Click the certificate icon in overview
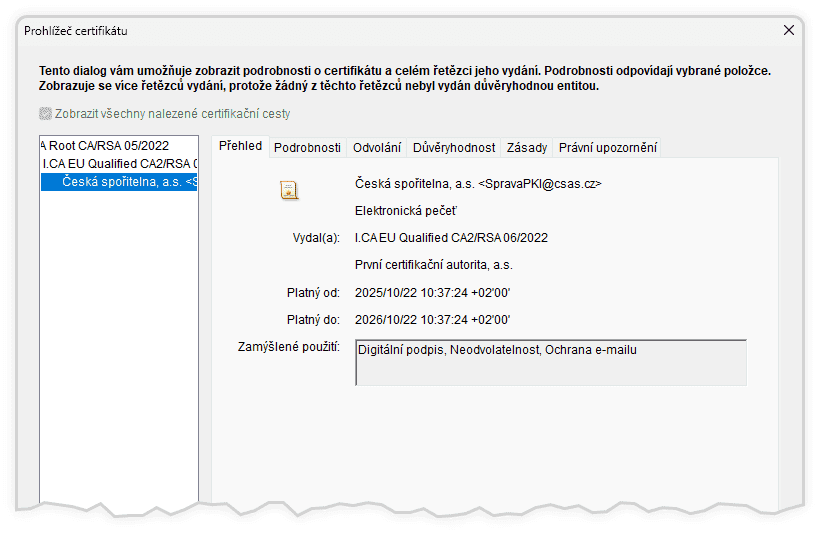 coord(289,190)
